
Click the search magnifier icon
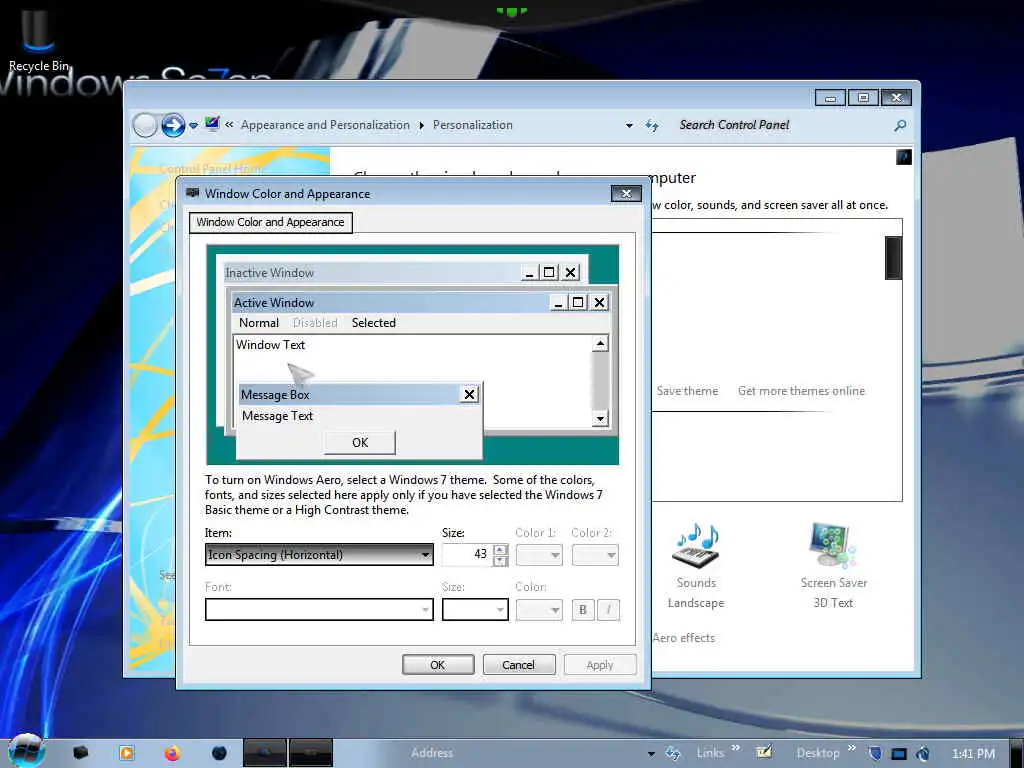pyautogui.click(x=900, y=125)
